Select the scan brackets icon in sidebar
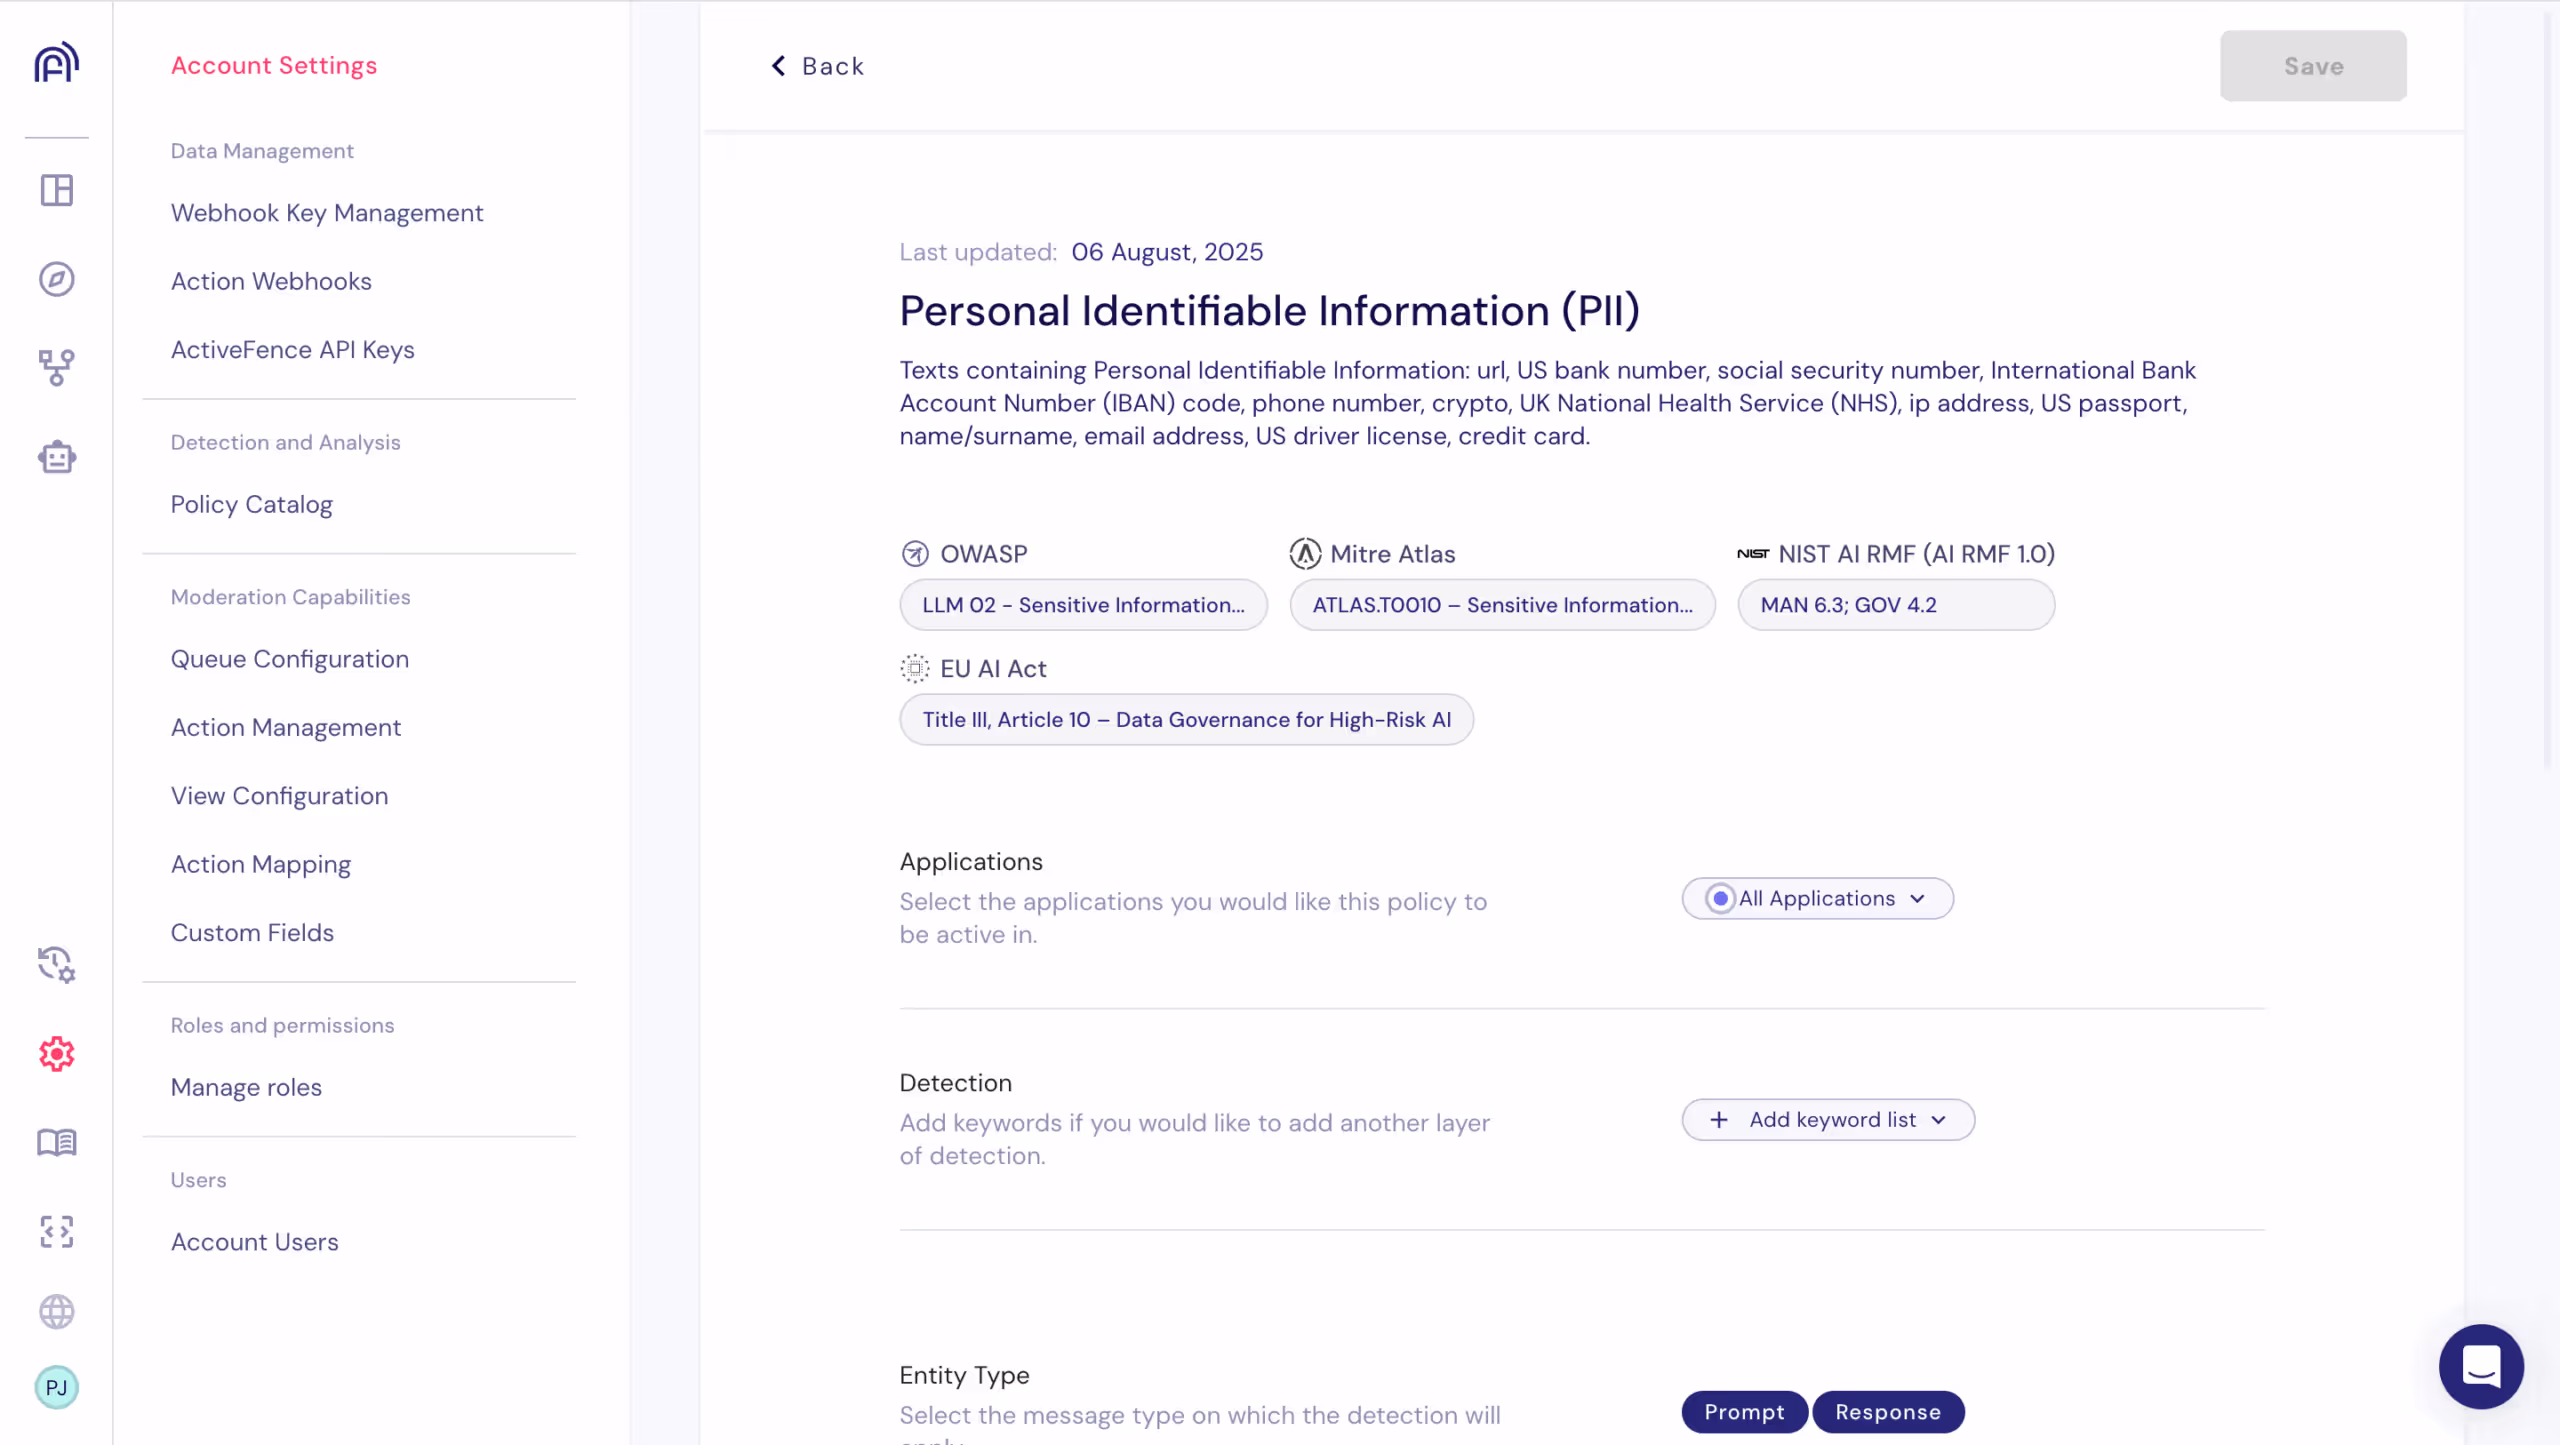The image size is (2560, 1445). click(56, 1232)
